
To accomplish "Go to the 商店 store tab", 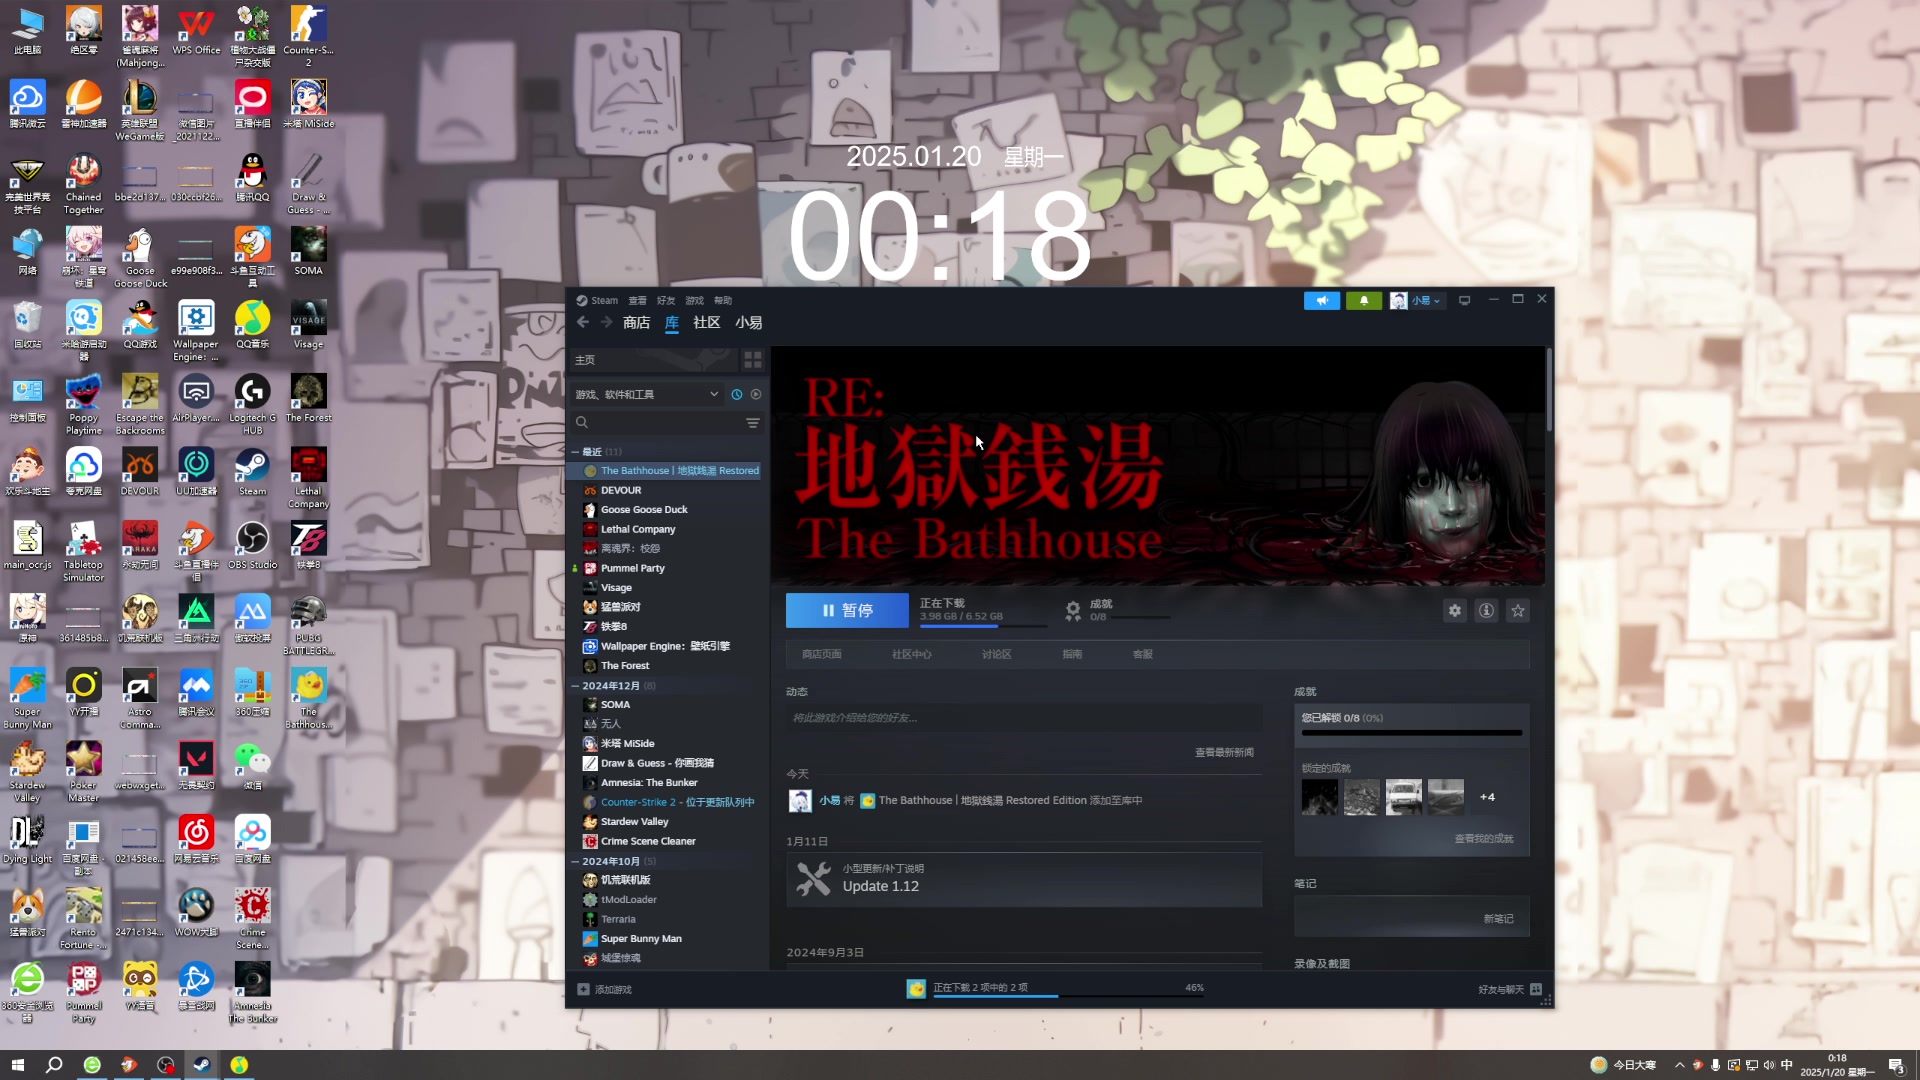I will (x=636, y=322).
